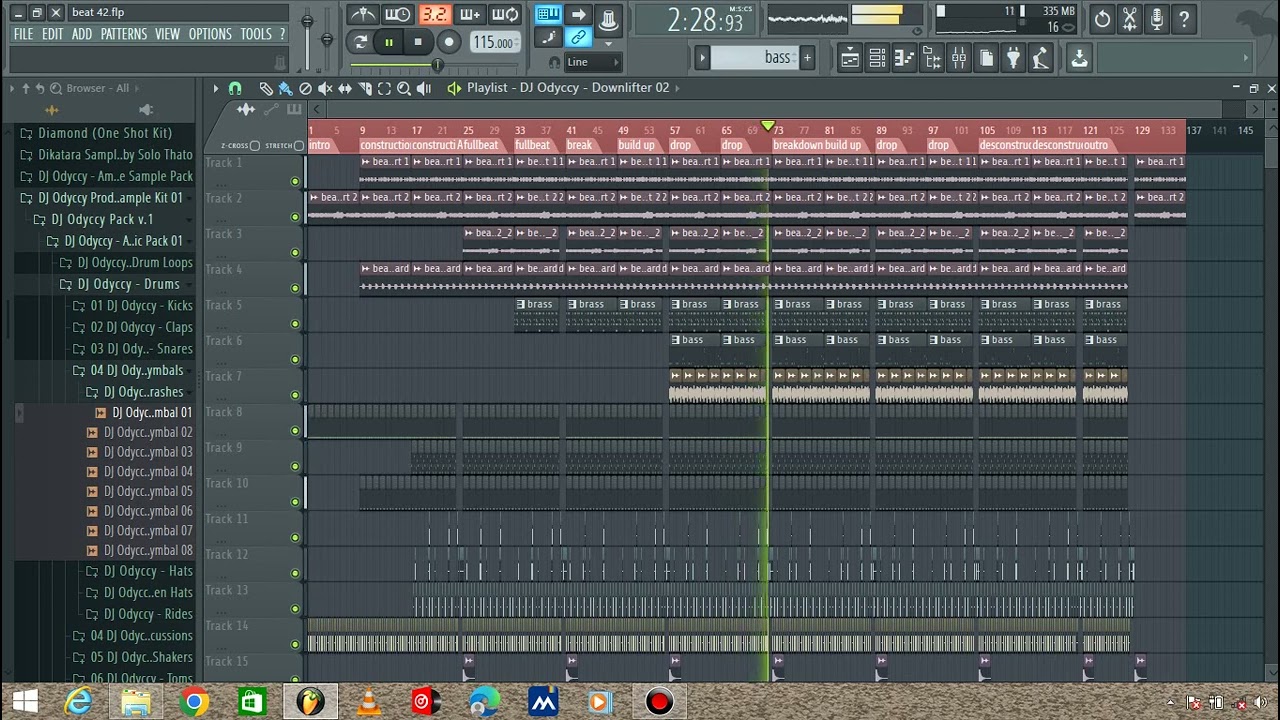Mute Track 1 using its green light
This screenshot has width=1280, height=720.
tap(295, 181)
